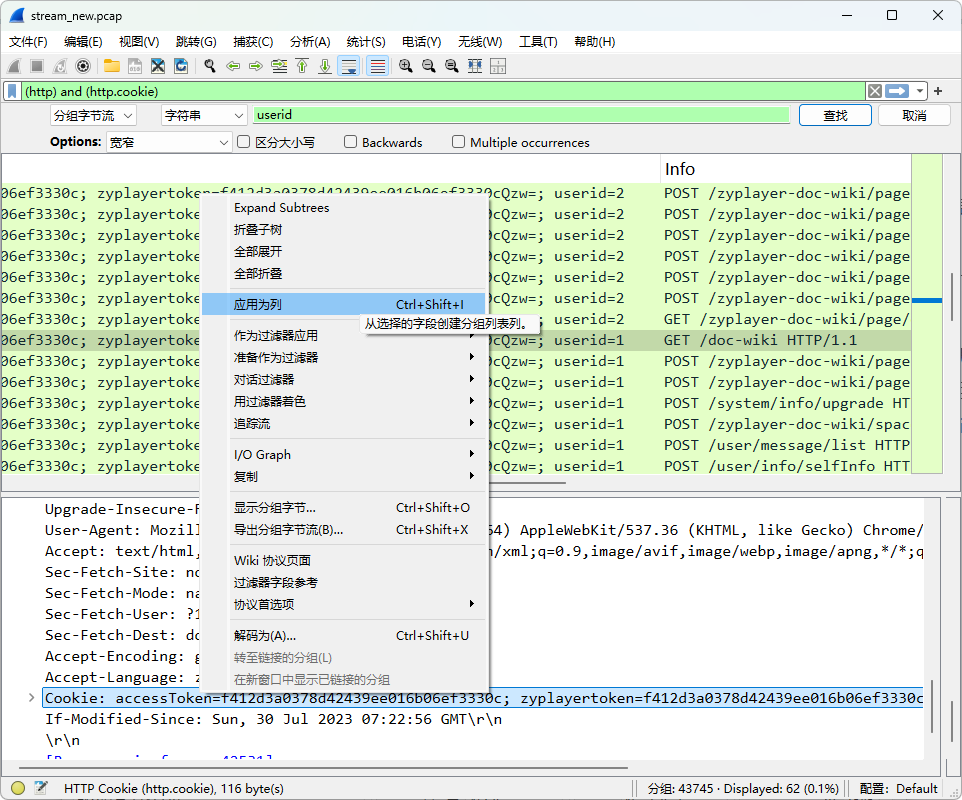
Task: Click the display filter bookmark icon
Action: tap(12, 91)
